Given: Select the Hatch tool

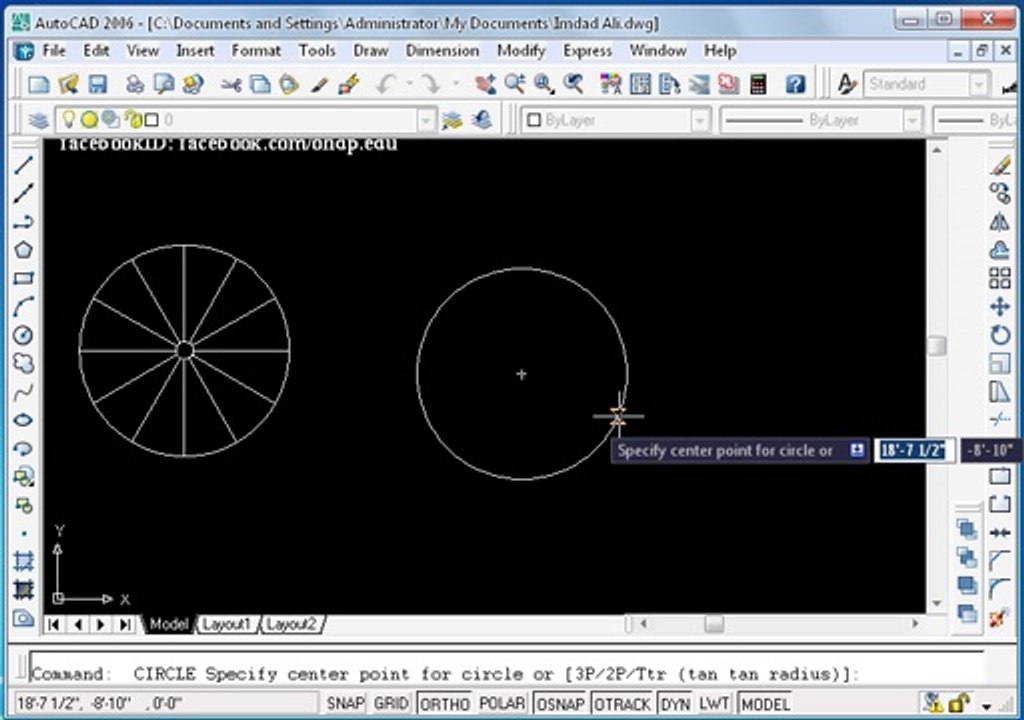Looking at the screenshot, I should [x=24, y=561].
